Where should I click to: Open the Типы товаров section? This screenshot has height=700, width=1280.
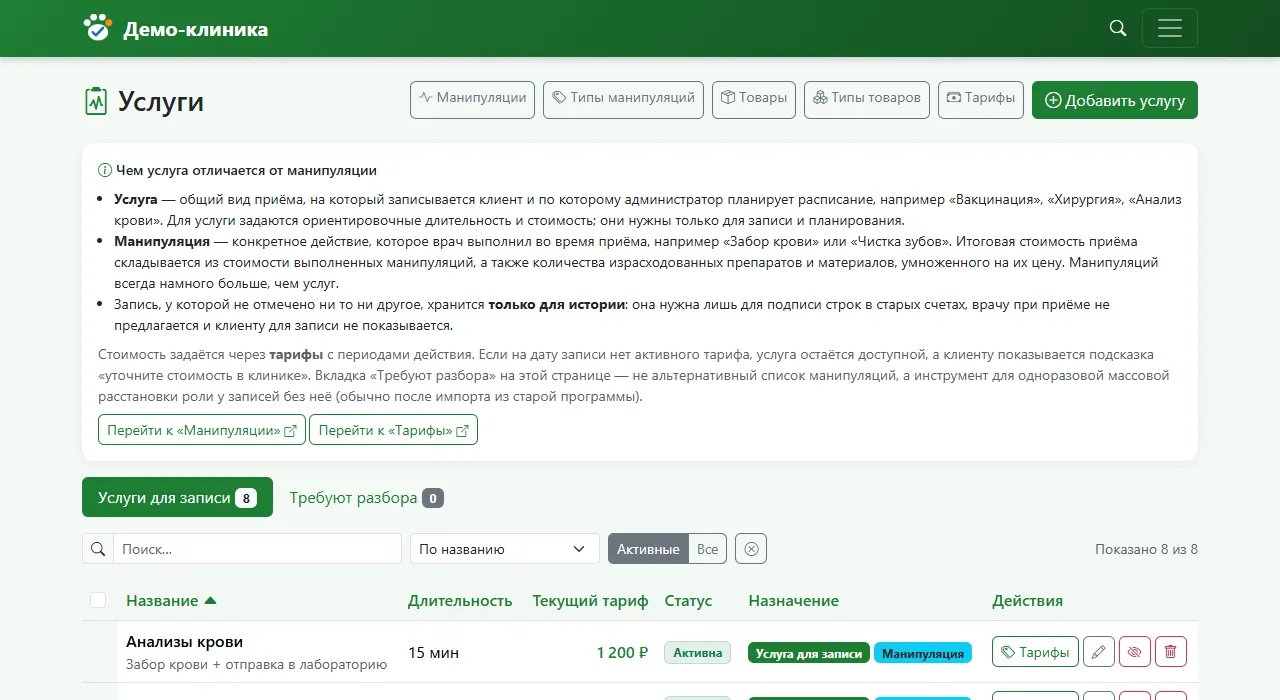point(867,100)
